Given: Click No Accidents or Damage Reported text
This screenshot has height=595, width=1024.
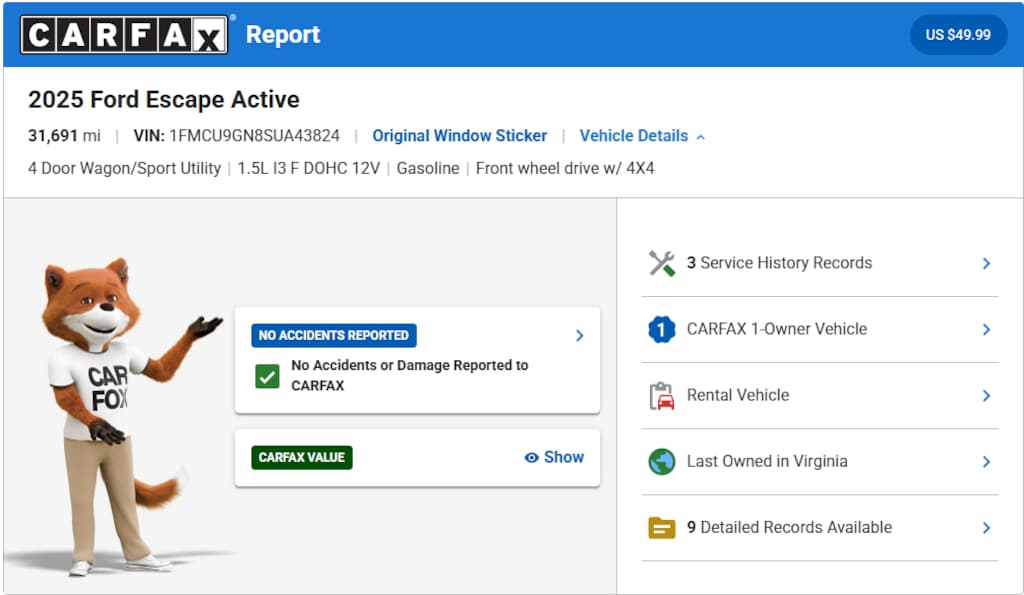Looking at the screenshot, I should click(409, 376).
